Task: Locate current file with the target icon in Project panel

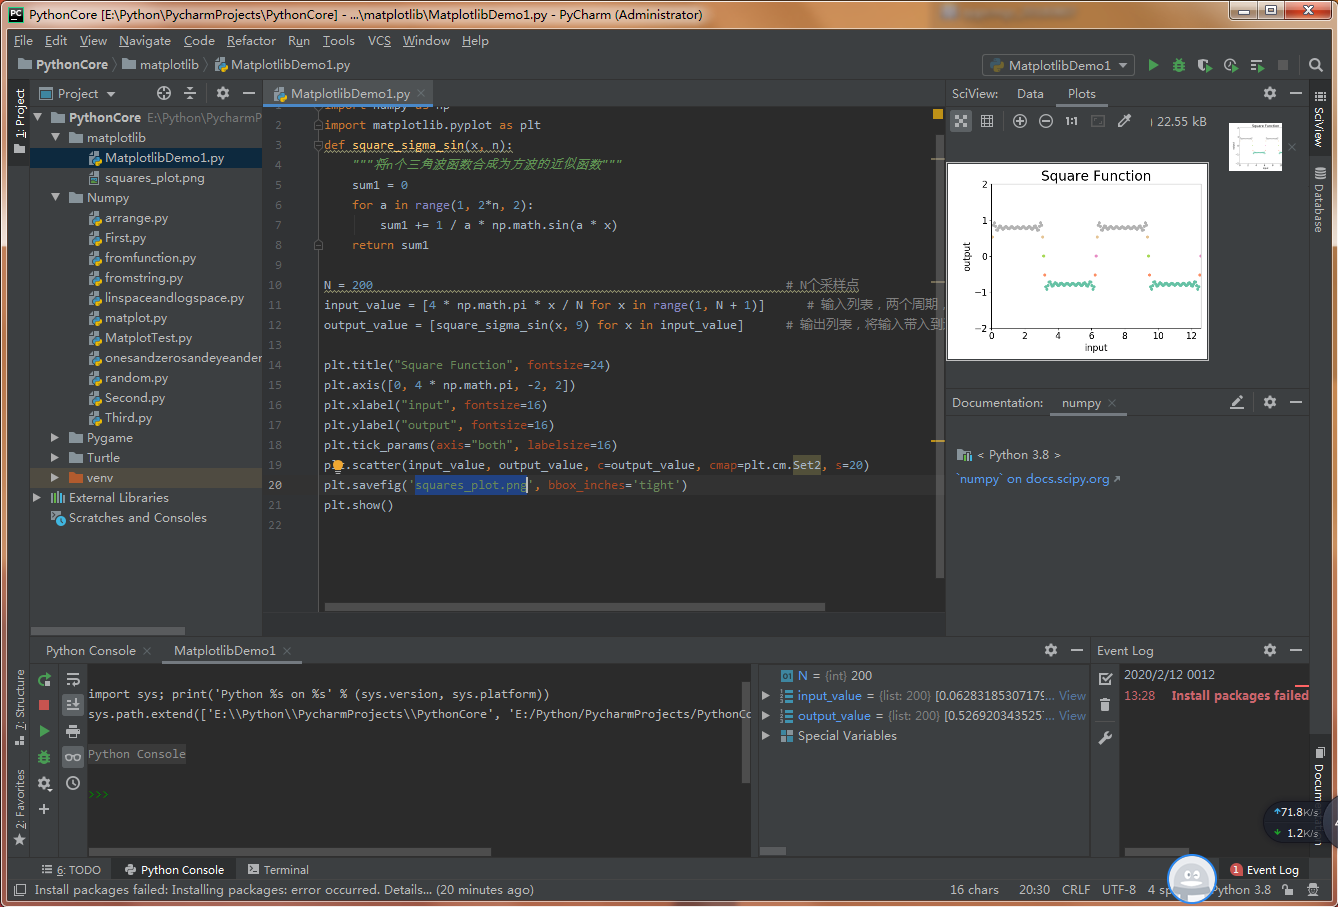Action: coord(164,93)
